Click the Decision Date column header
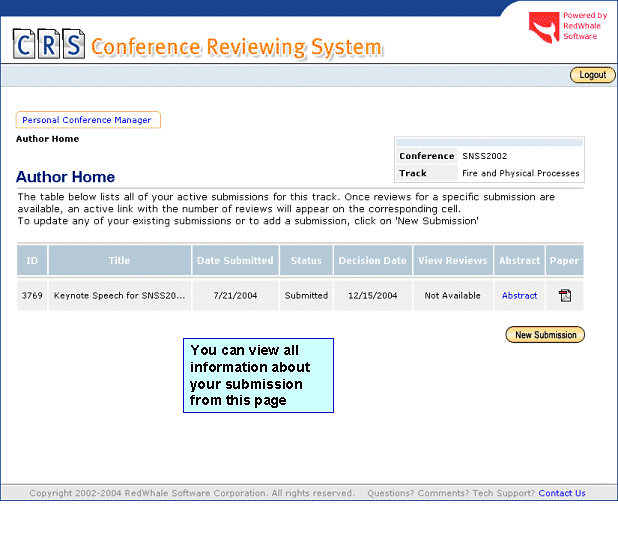Viewport: 618px width, 534px height. coord(373,261)
